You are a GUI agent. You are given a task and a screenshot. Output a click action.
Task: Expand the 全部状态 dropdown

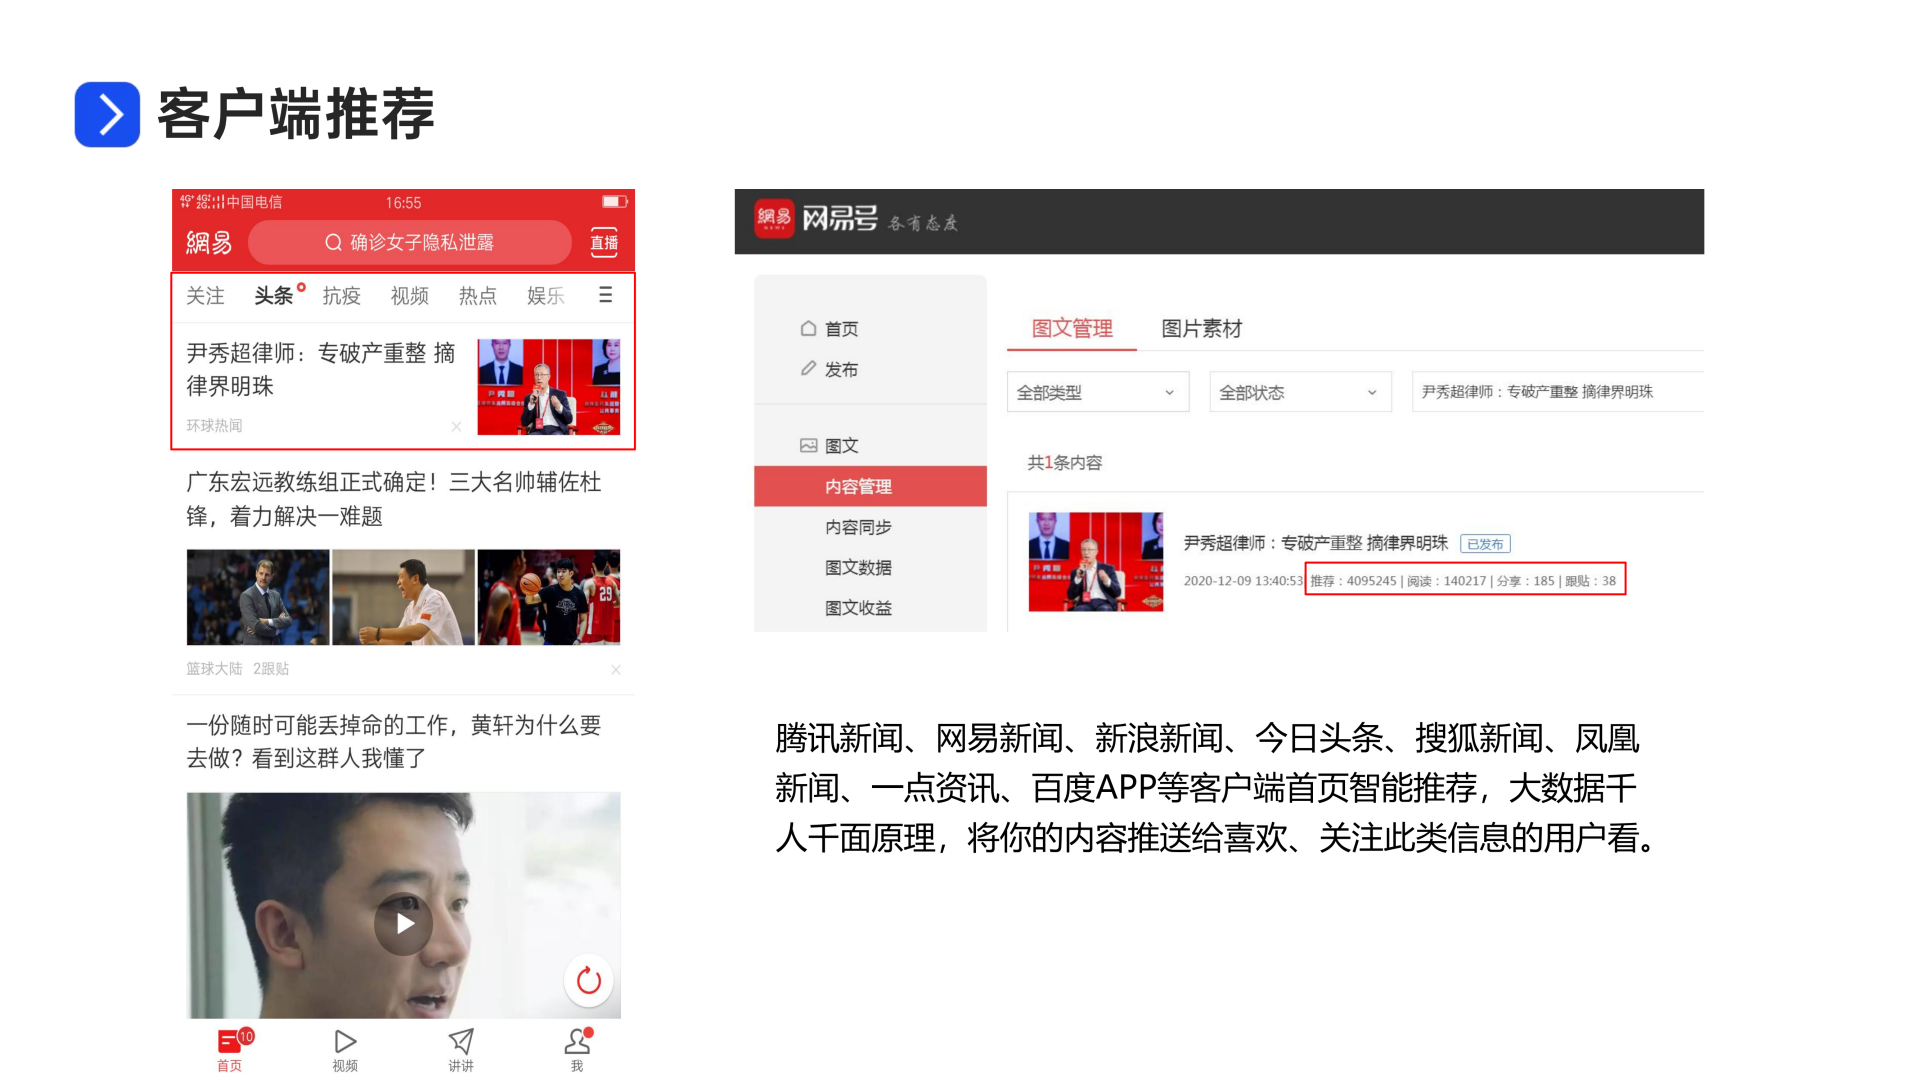pyautogui.click(x=1299, y=392)
